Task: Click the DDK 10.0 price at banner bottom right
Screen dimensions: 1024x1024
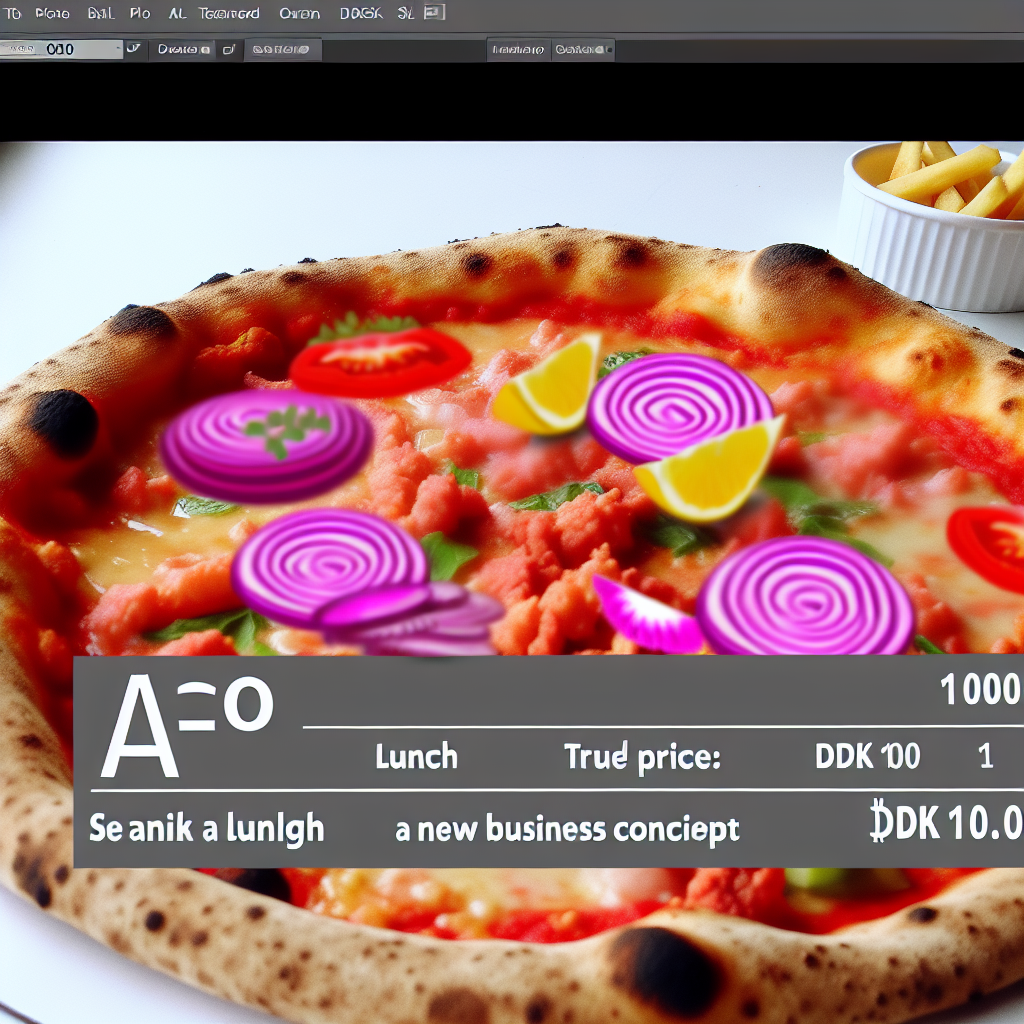Action: [945, 824]
